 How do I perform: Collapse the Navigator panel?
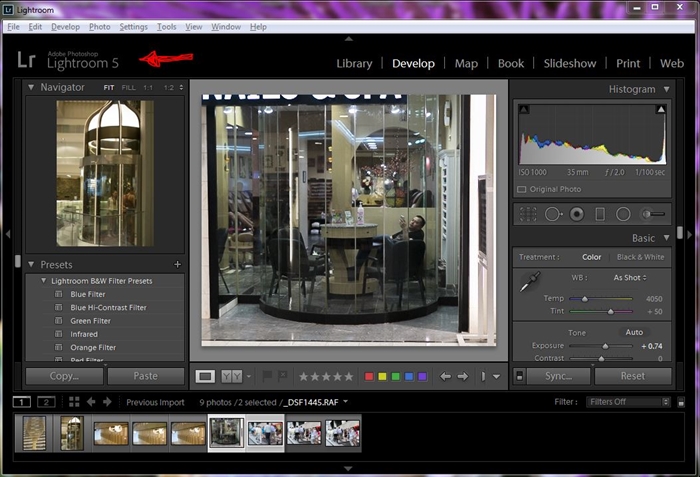point(31,88)
